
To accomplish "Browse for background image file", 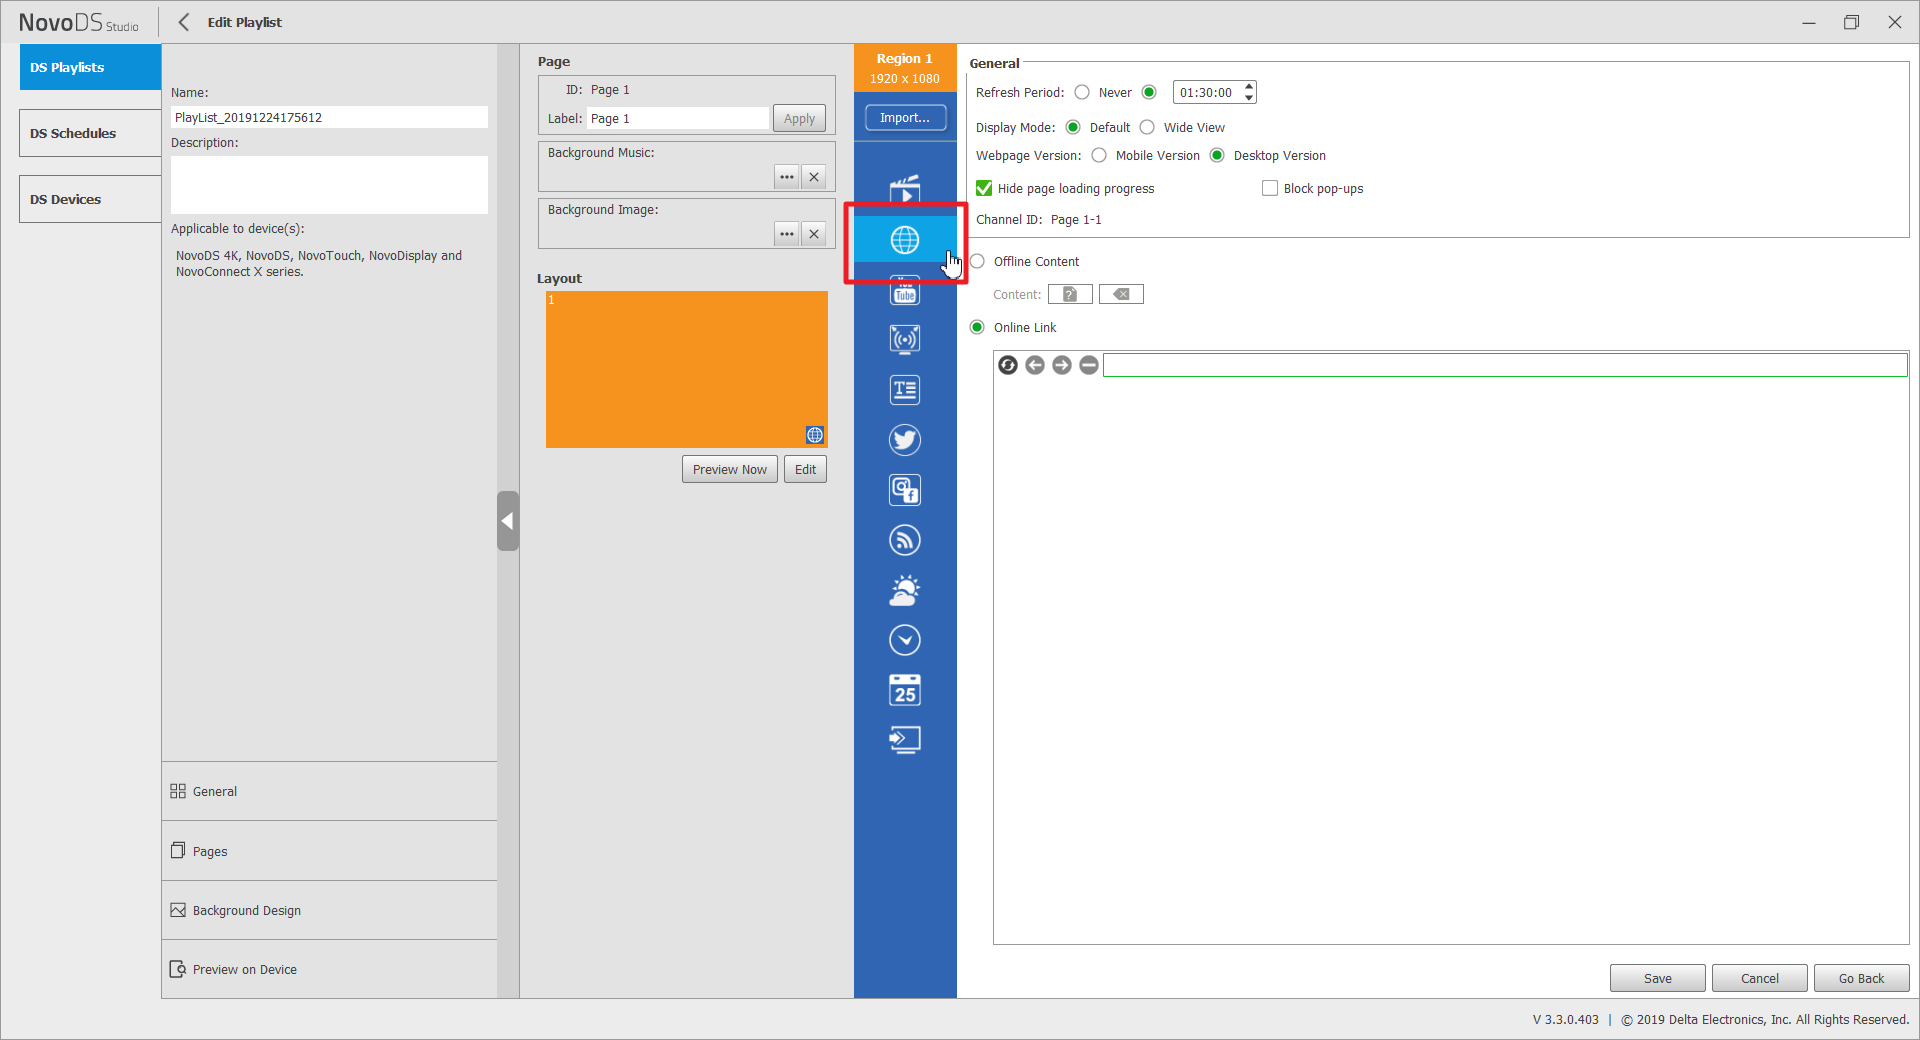I will pyautogui.click(x=787, y=234).
